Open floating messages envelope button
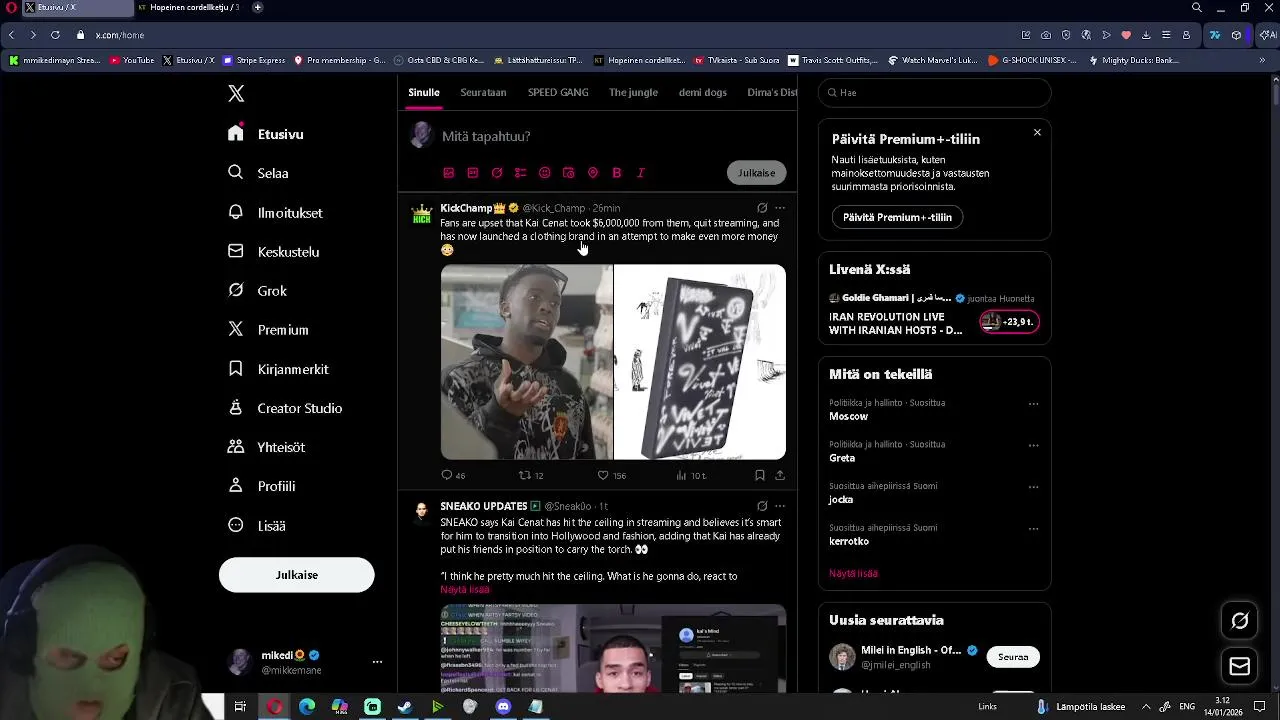The image size is (1280, 720). tap(1240, 666)
